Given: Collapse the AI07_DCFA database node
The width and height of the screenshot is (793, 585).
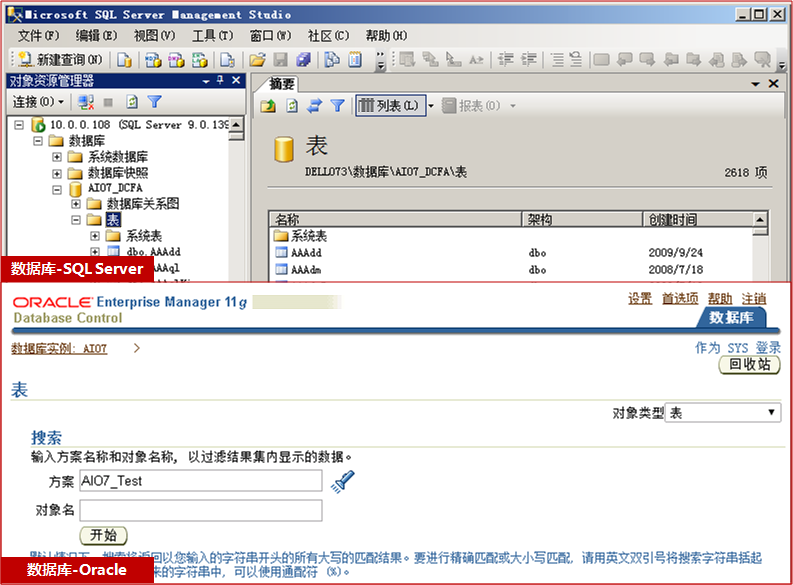Looking at the screenshot, I should click(57, 190).
